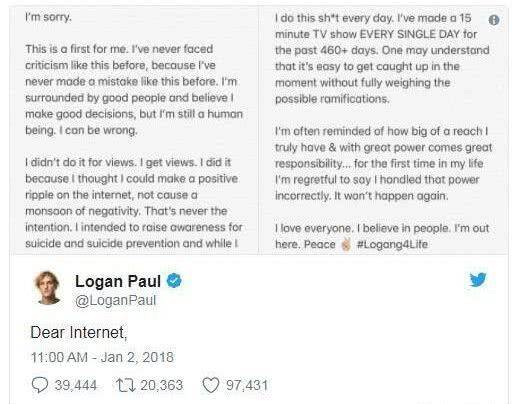Click the "Dear Internet," tweet text

pos(79,333)
